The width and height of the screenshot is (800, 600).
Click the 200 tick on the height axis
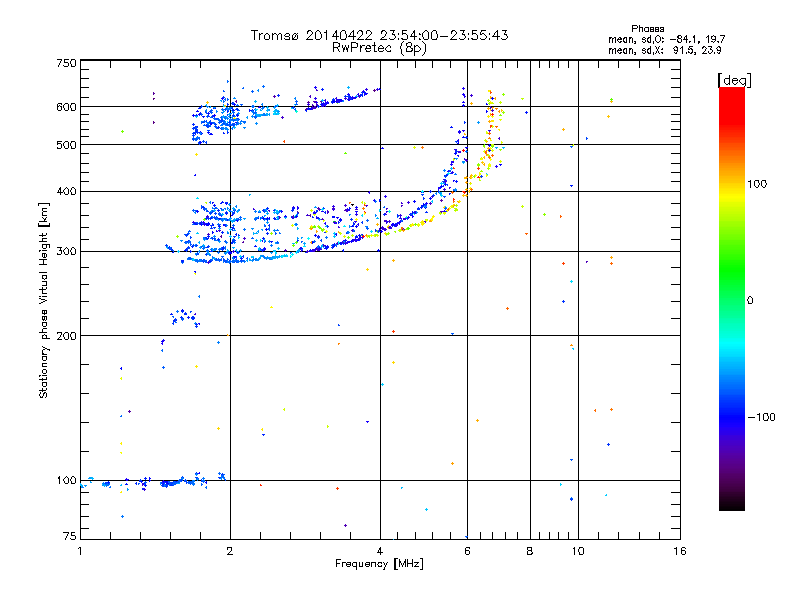[66, 336]
